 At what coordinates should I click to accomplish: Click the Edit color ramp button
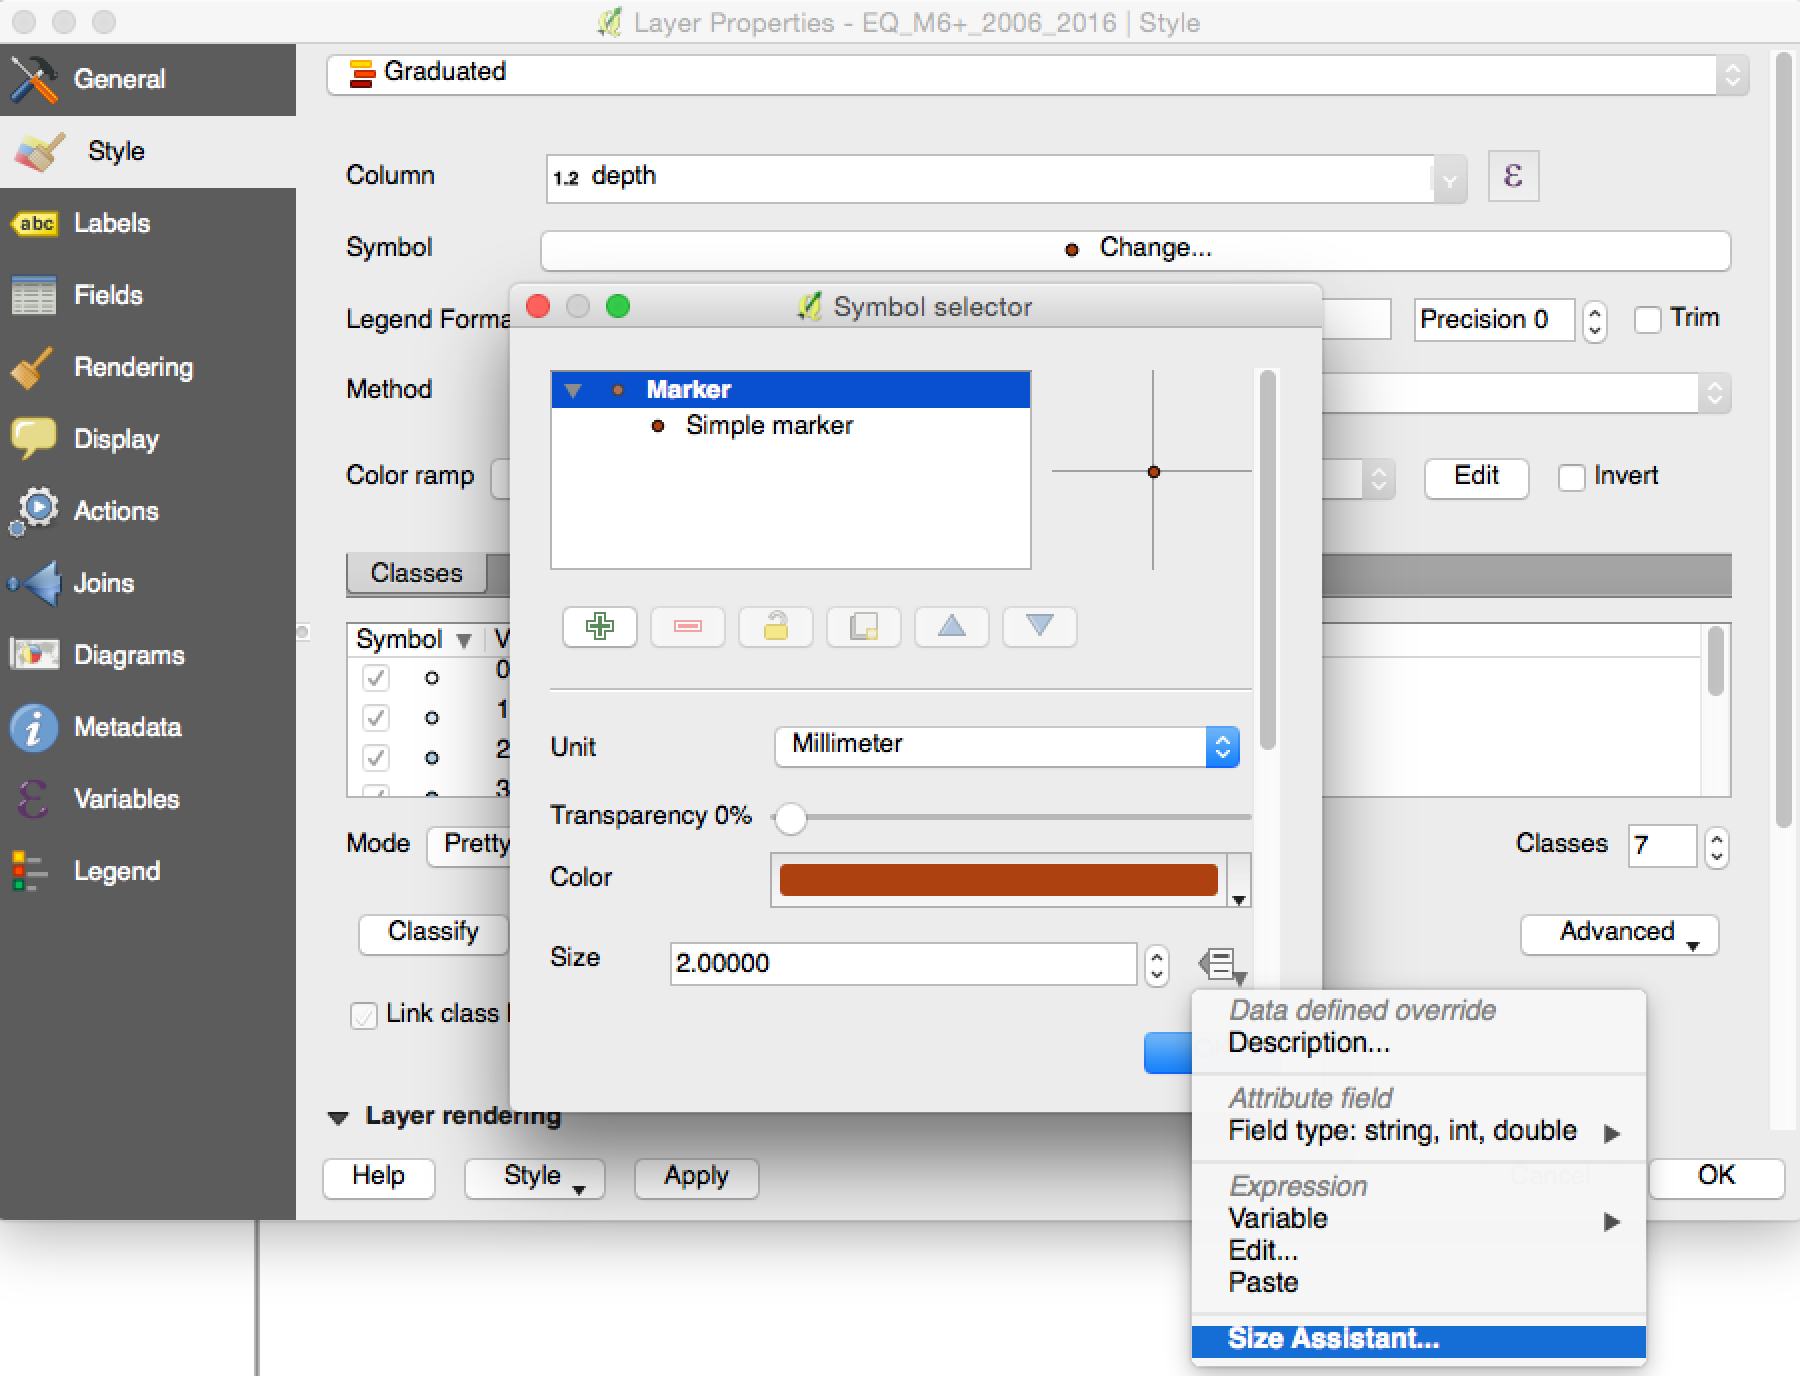[x=1476, y=478]
